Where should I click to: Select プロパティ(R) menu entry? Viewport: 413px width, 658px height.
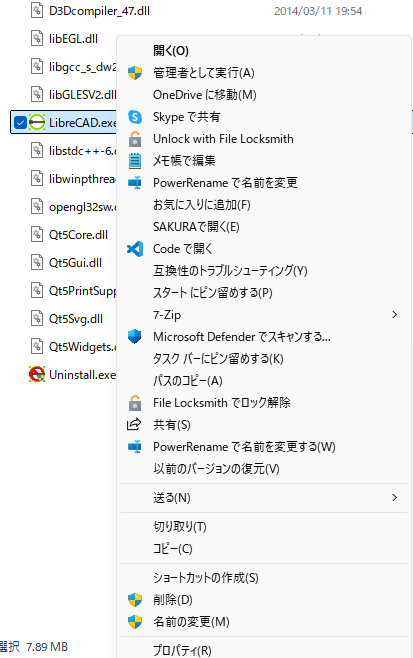[182, 650]
